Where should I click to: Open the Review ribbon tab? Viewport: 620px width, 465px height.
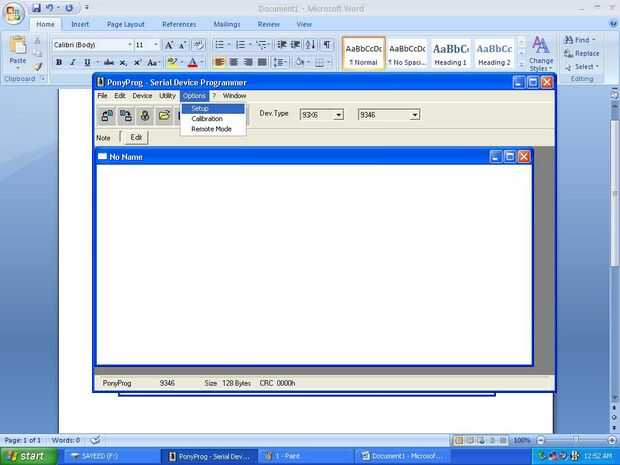(x=268, y=24)
